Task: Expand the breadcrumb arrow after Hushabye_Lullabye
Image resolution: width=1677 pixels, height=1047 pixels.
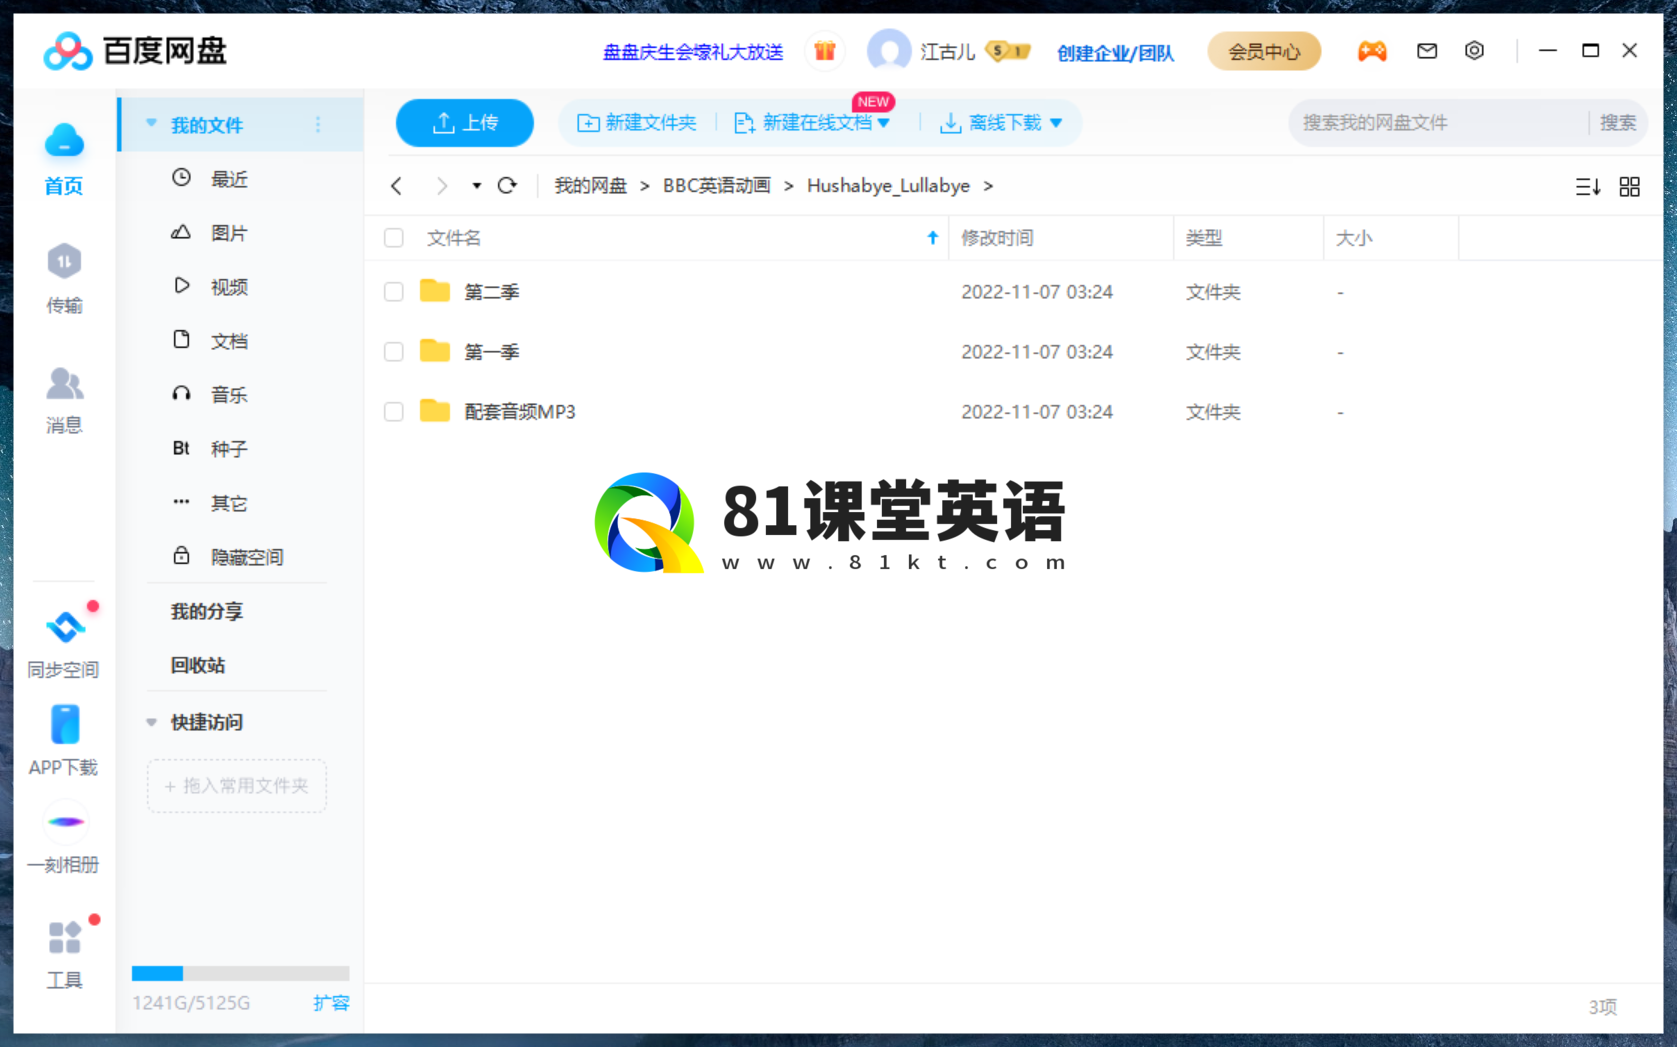Action: (x=988, y=186)
